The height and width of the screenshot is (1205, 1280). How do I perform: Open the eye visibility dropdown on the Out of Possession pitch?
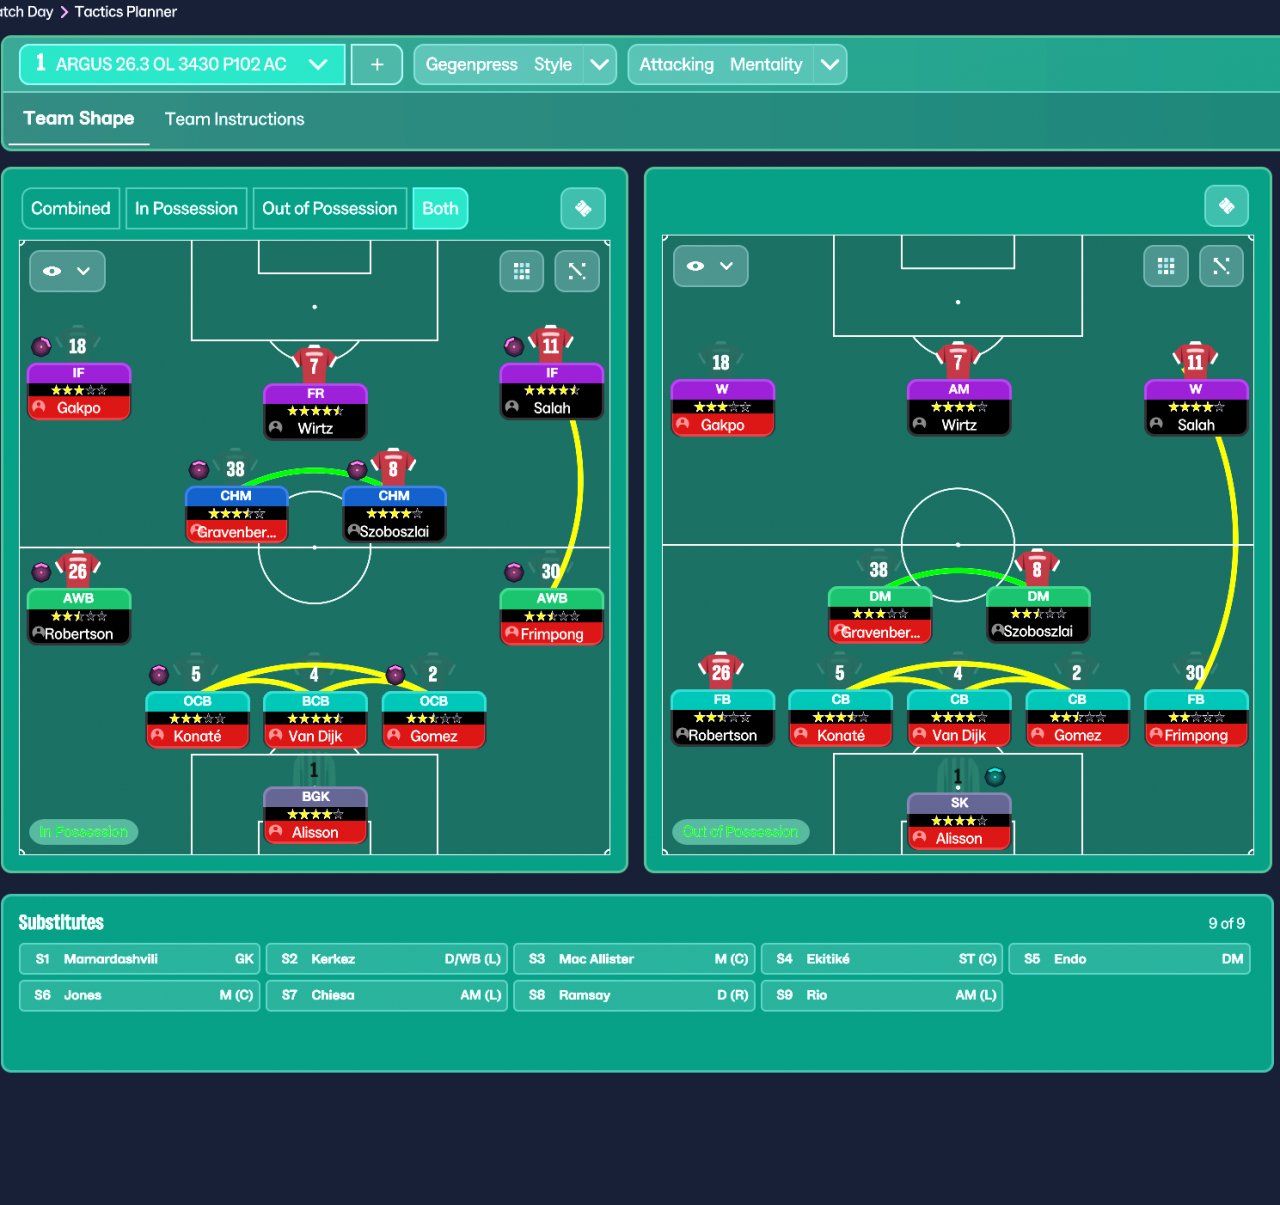pyautogui.click(x=711, y=266)
